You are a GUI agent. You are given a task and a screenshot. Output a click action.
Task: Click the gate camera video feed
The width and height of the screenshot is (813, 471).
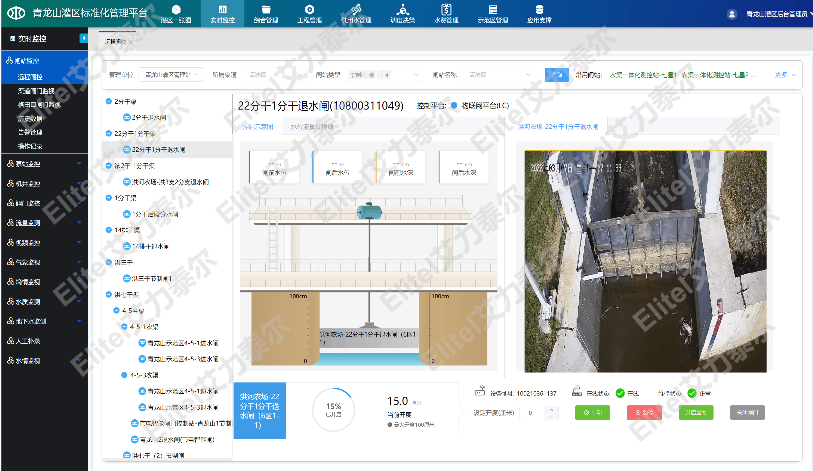(641, 262)
